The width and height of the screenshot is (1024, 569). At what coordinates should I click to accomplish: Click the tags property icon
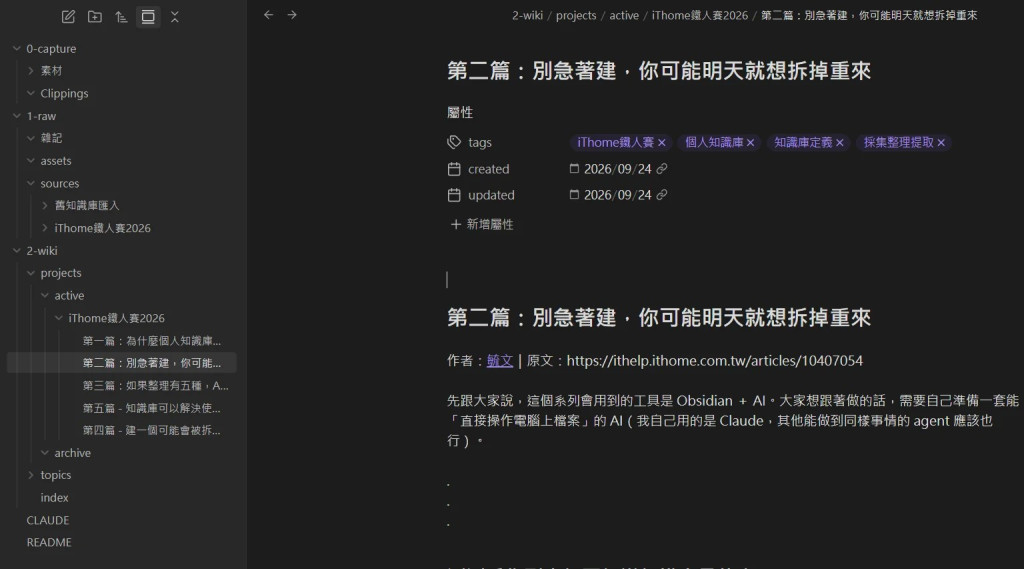coord(454,142)
